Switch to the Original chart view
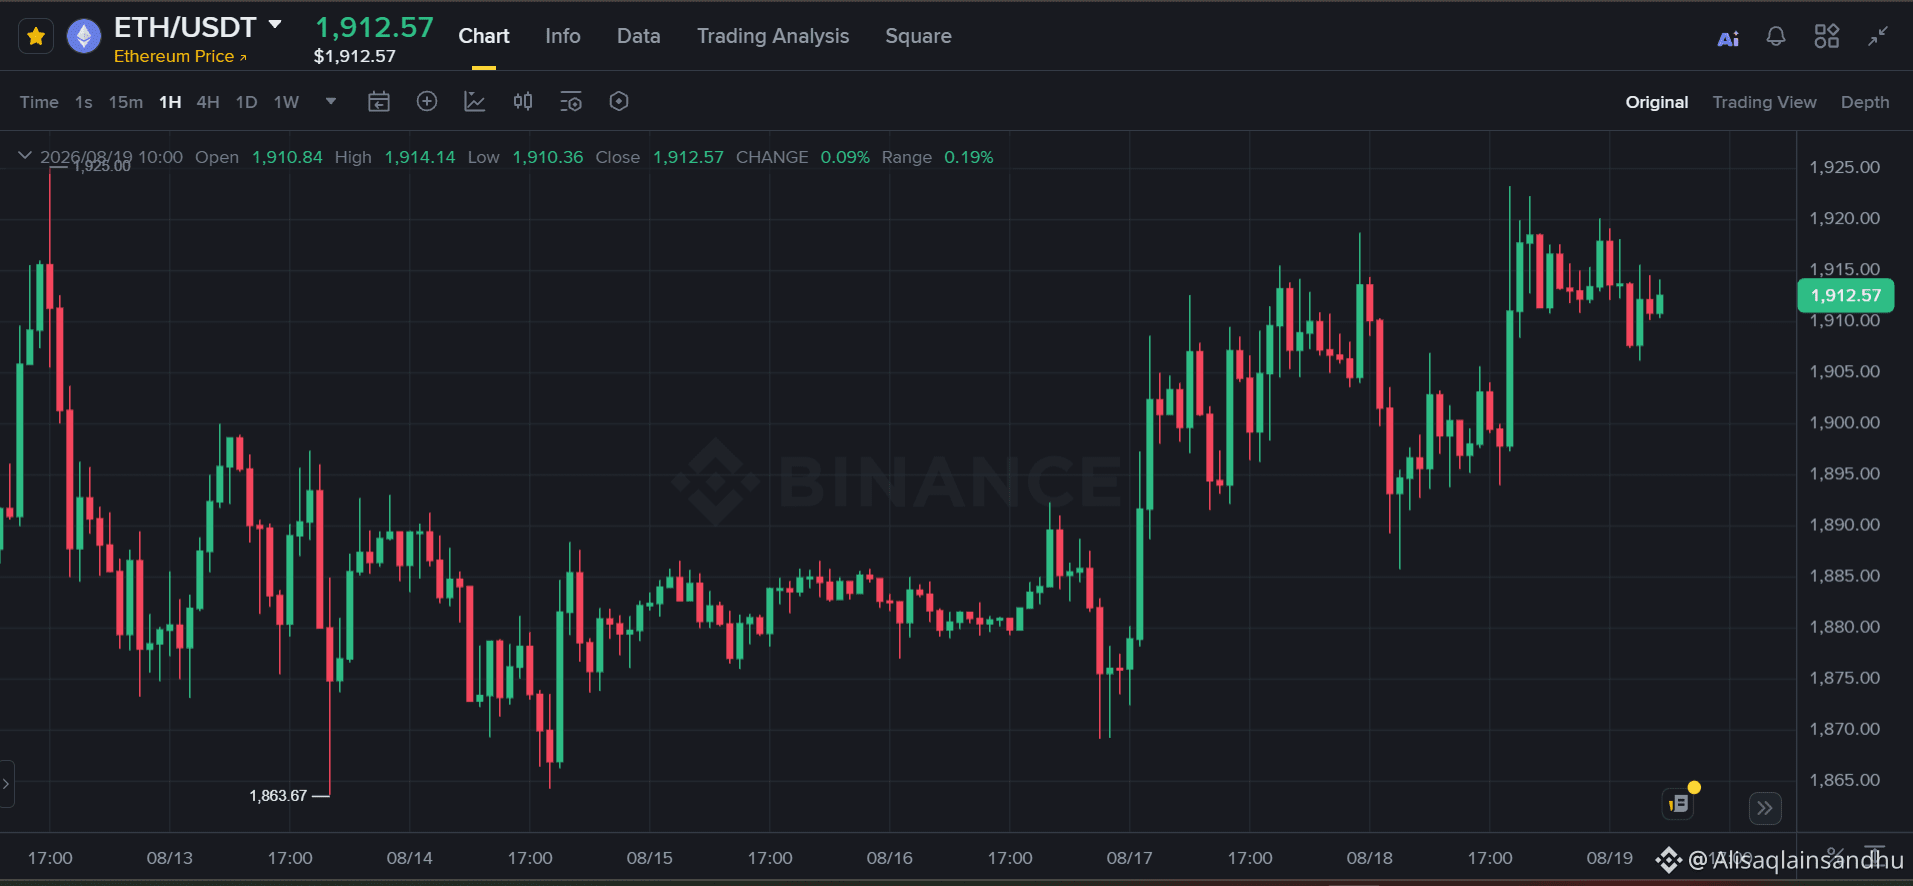The height and width of the screenshot is (886, 1913). (1657, 102)
